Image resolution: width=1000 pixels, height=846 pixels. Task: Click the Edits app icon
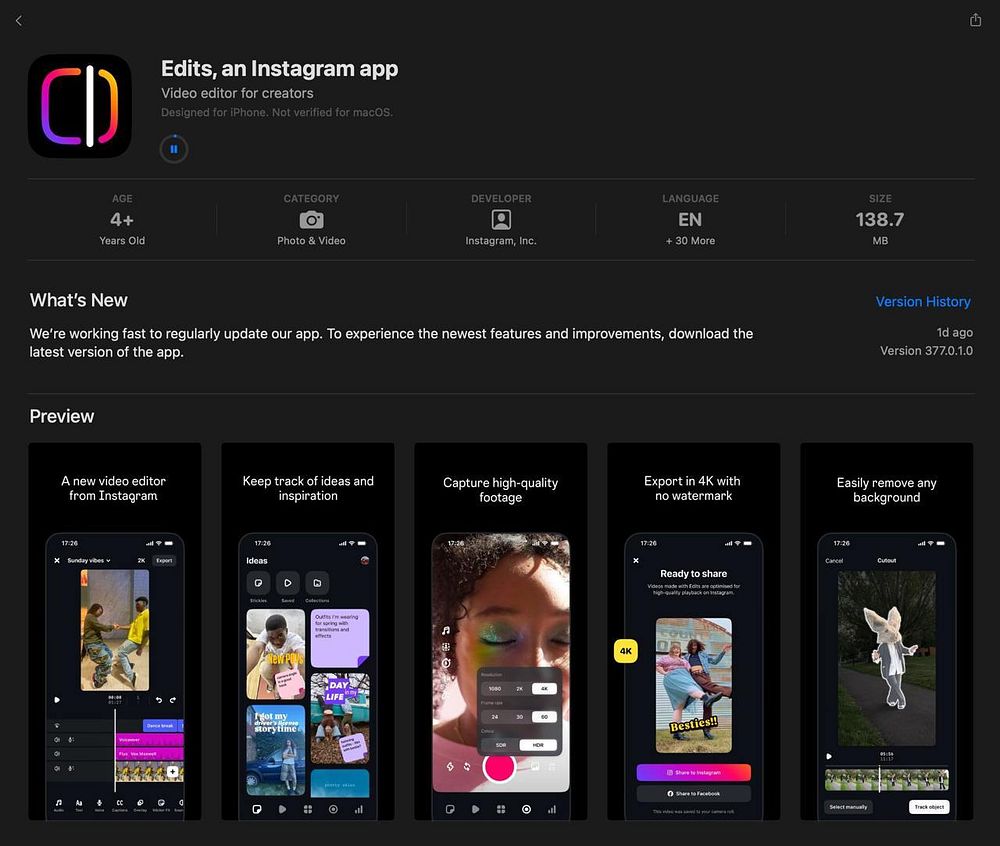point(80,106)
